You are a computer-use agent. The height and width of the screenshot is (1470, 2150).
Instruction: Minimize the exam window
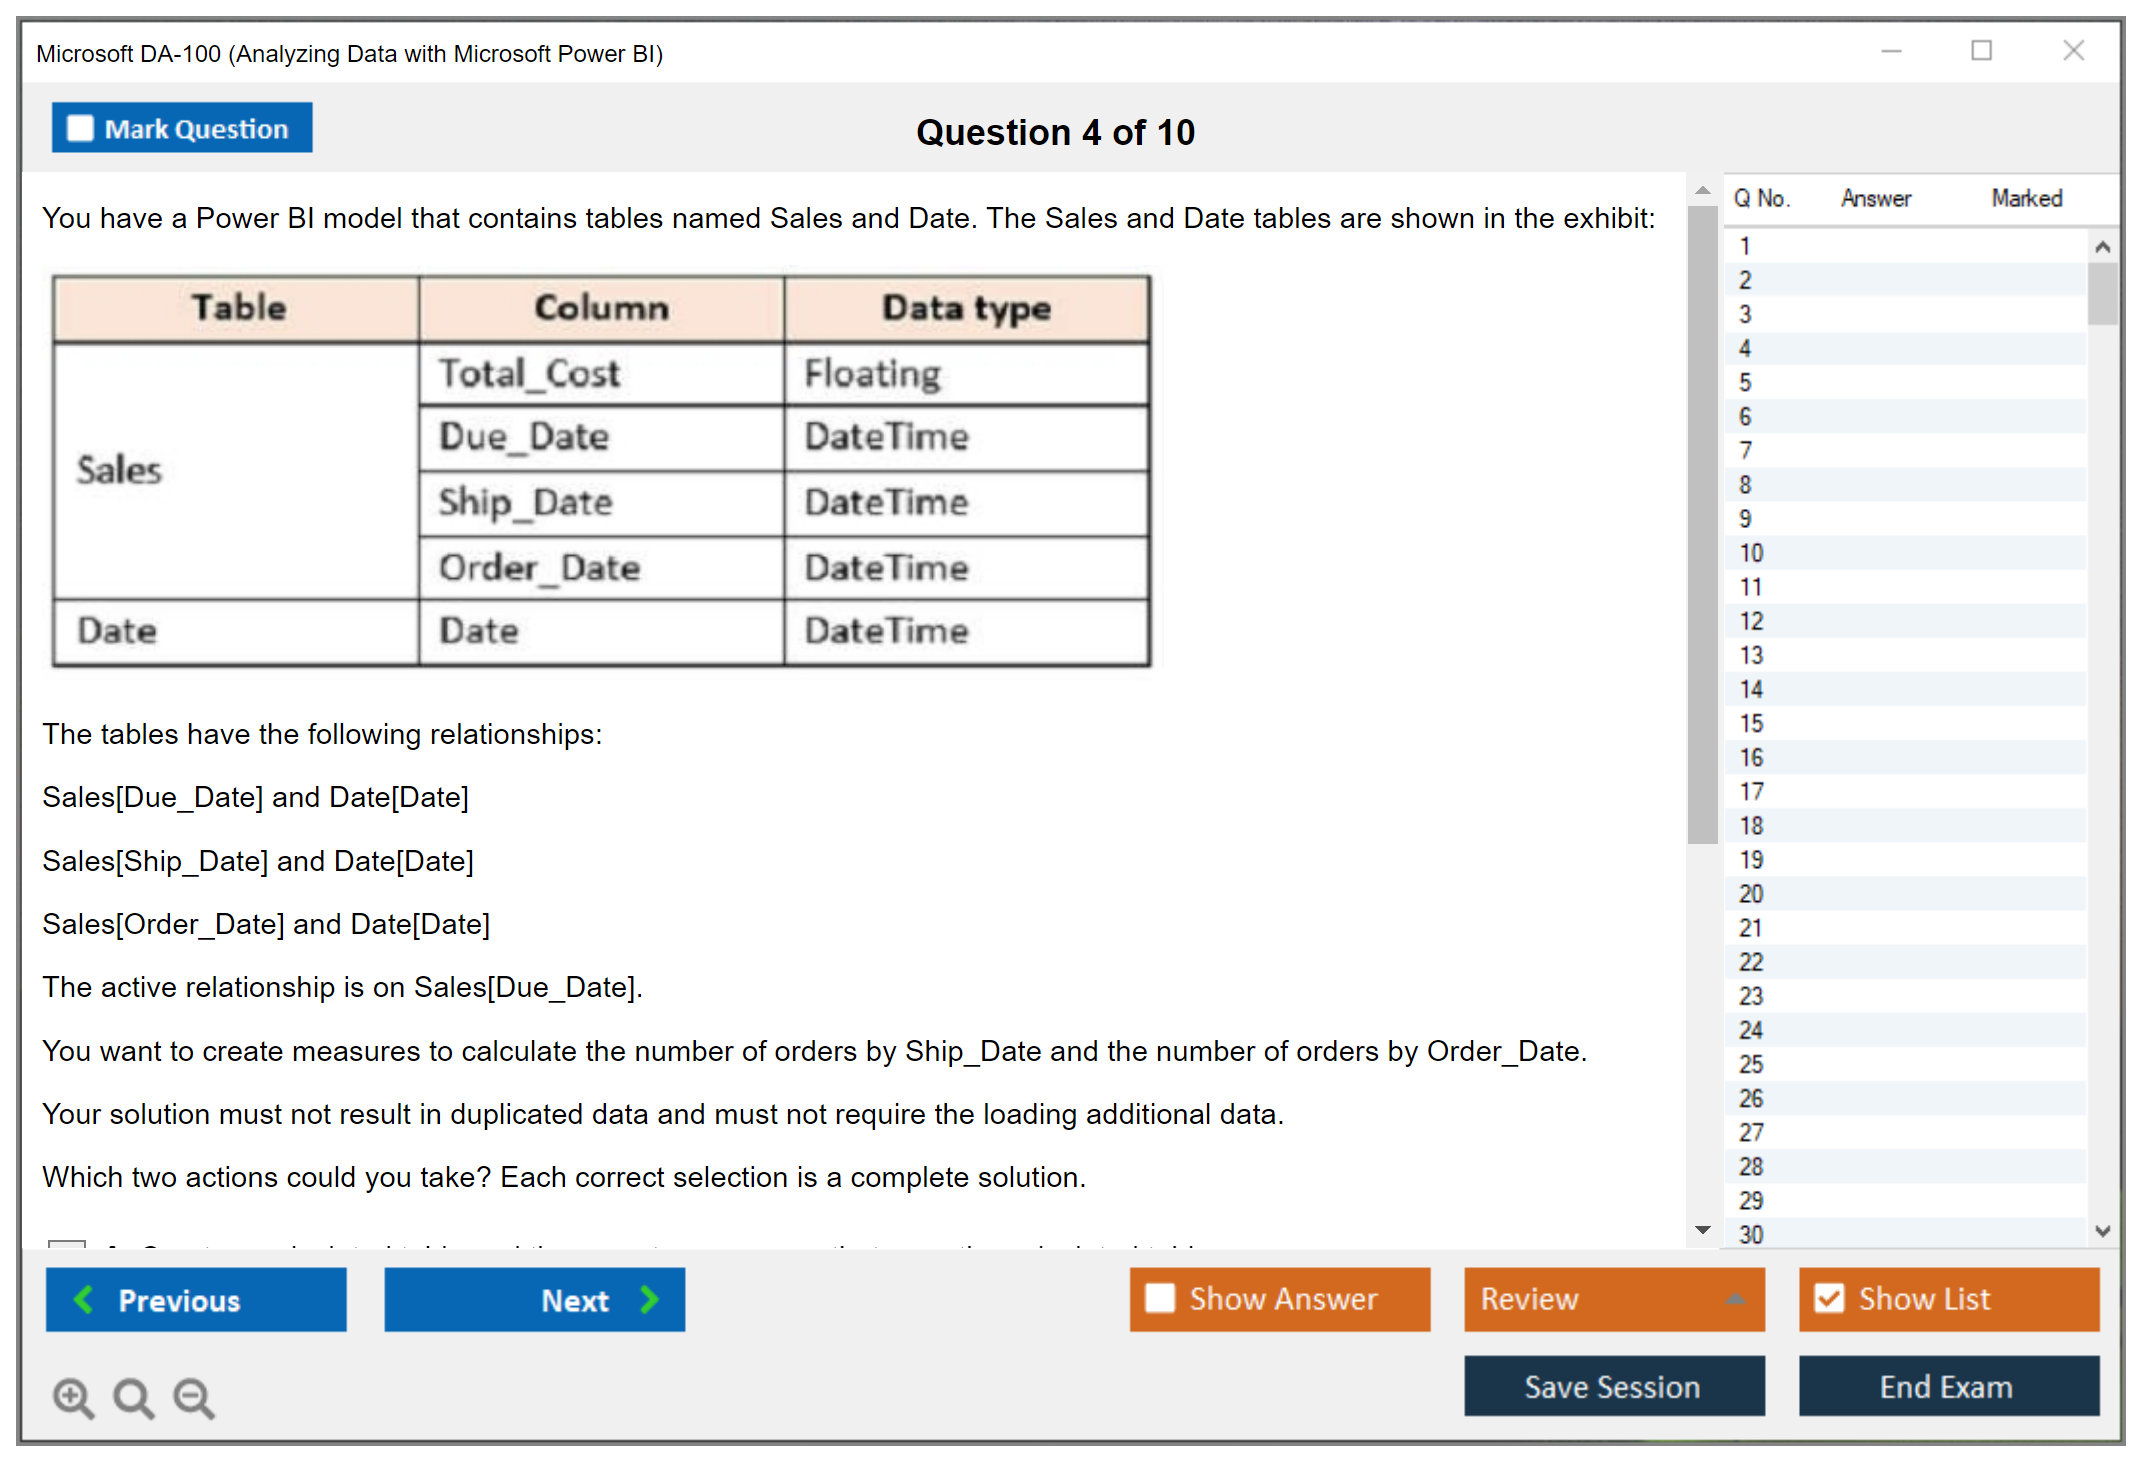coord(1891,51)
